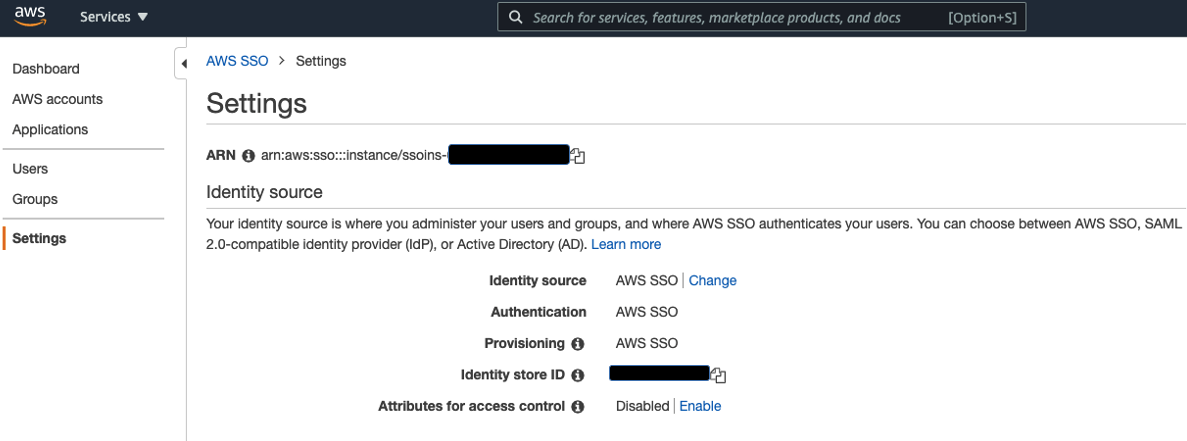Click the AWS SSO breadcrumb link
The height and width of the screenshot is (441, 1187).
tap(237, 61)
